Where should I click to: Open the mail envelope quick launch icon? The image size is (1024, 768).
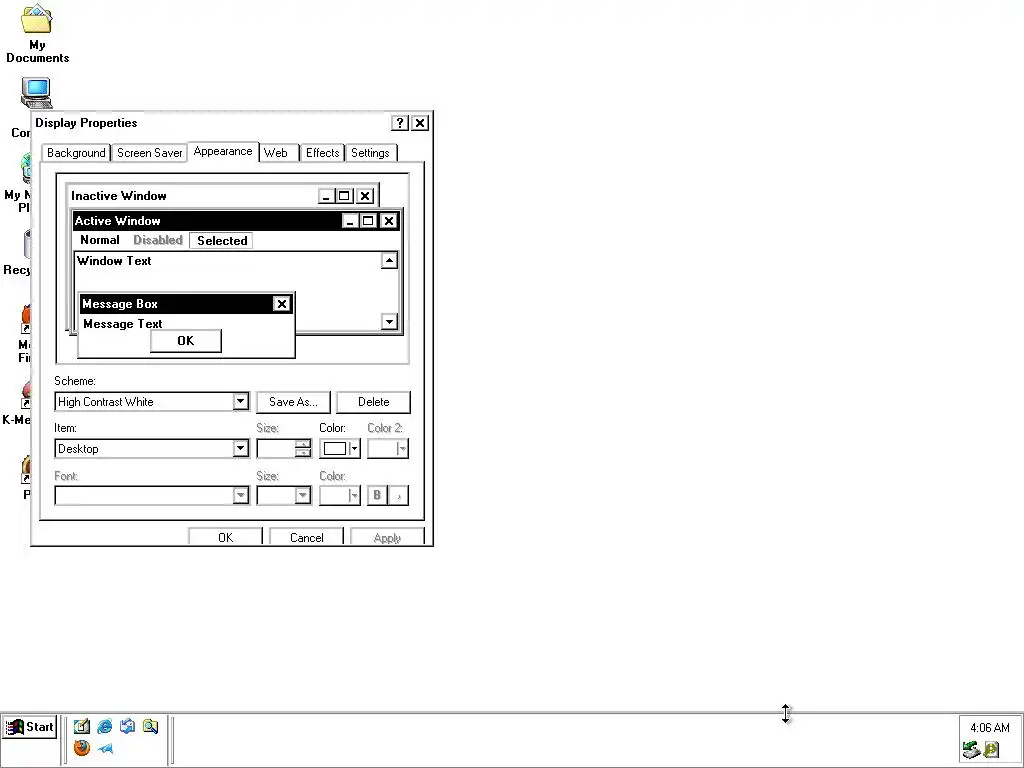coord(127,726)
